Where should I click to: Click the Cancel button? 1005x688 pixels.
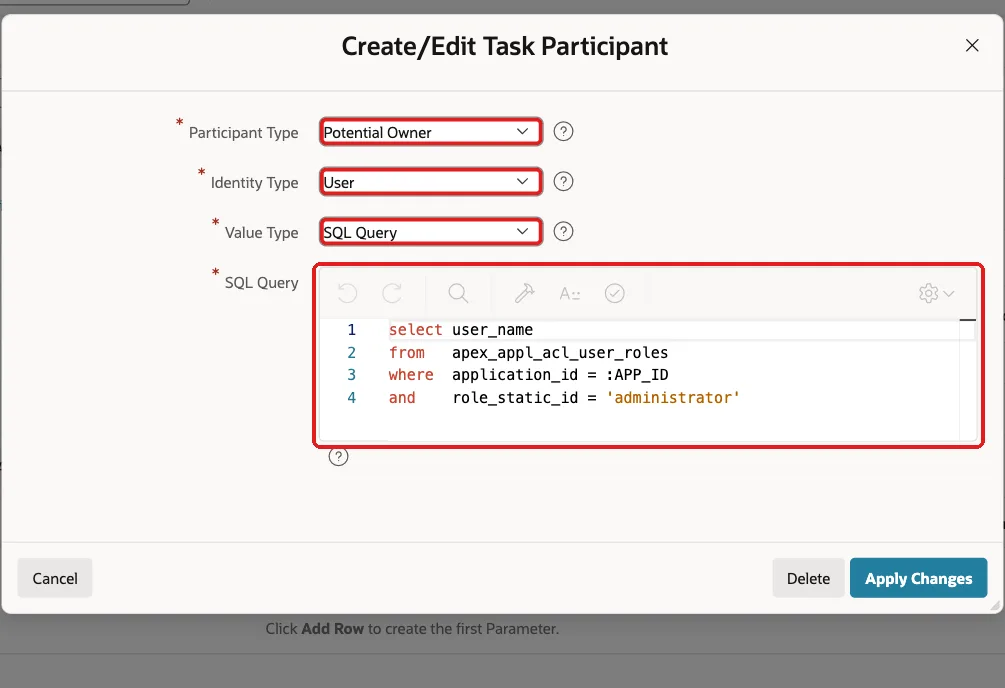(x=55, y=578)
